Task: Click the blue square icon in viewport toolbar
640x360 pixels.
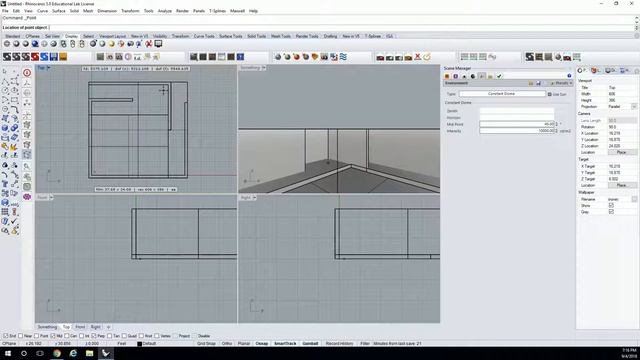Action: point(240,57)
